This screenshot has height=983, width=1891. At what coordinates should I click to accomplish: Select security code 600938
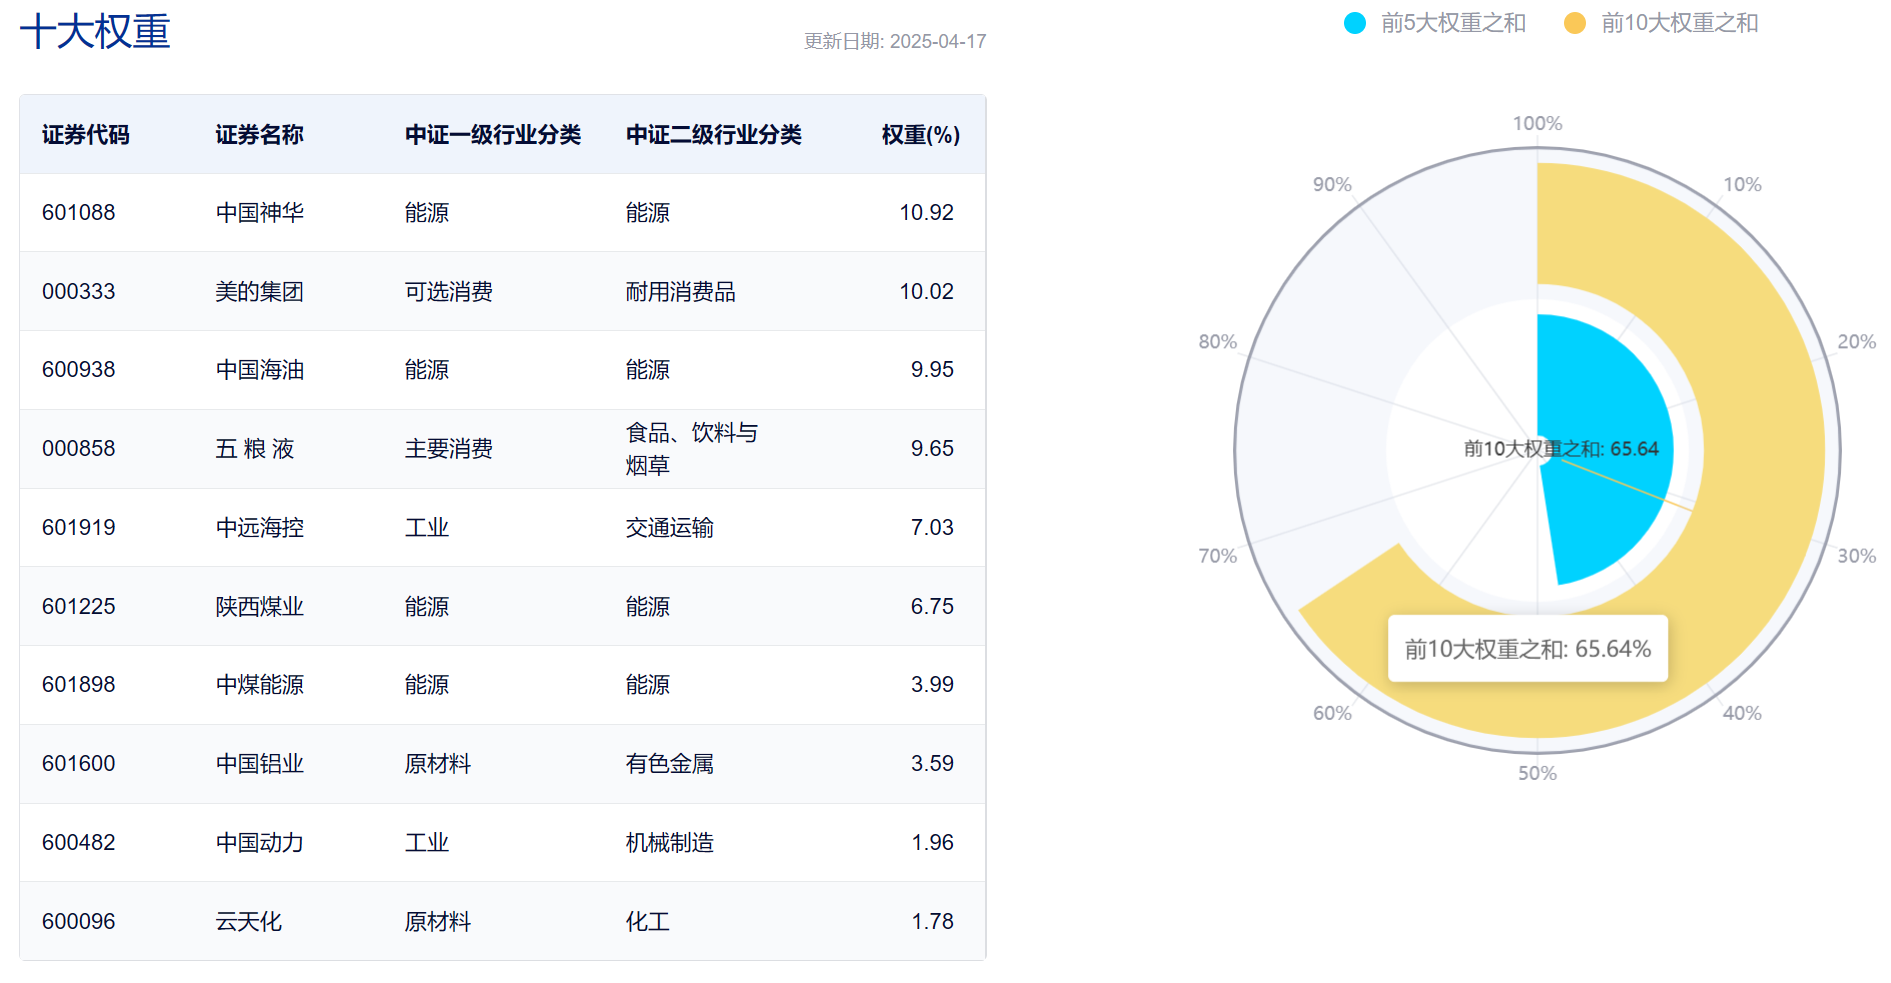[79, 370]
